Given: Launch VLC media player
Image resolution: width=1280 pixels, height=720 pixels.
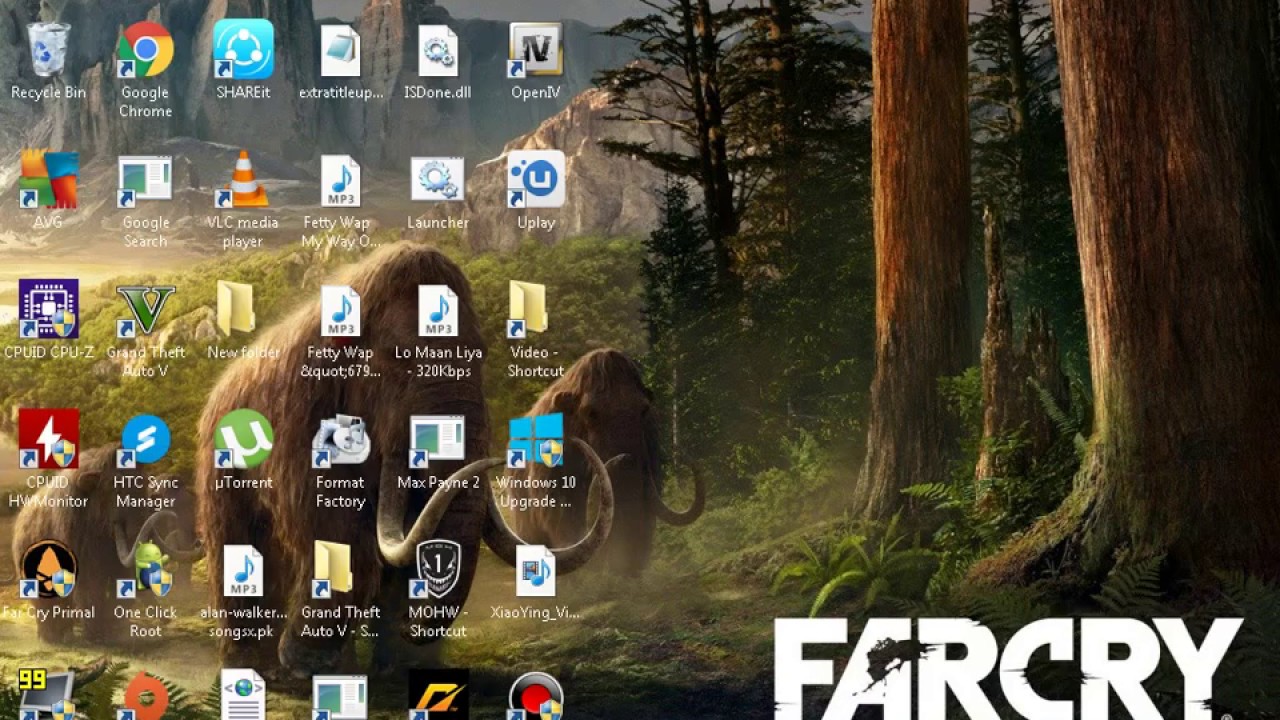Looking at the screenshot, I should 243,180.
